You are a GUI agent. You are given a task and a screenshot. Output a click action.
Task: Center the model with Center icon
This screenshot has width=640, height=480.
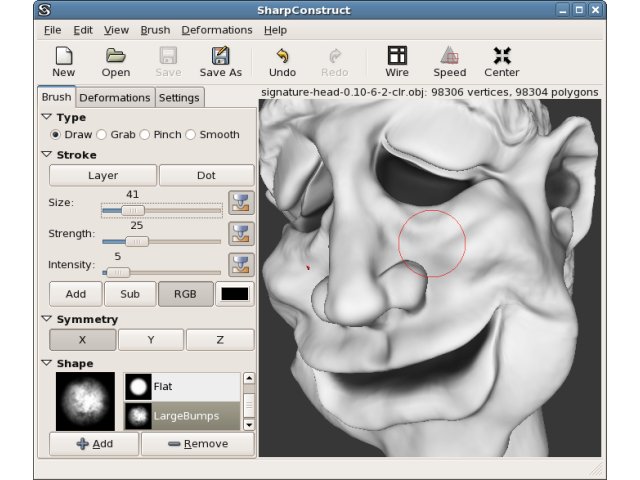(x=502, y=56)
